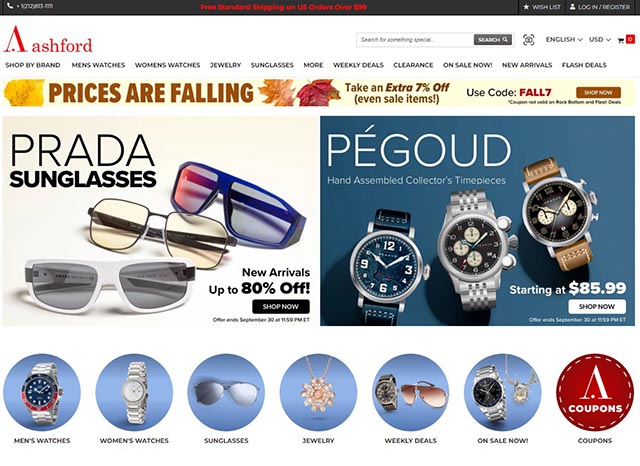The image size is (640, 466).
Task: Open the Flash Deals menu item
Action: point(584,65)
